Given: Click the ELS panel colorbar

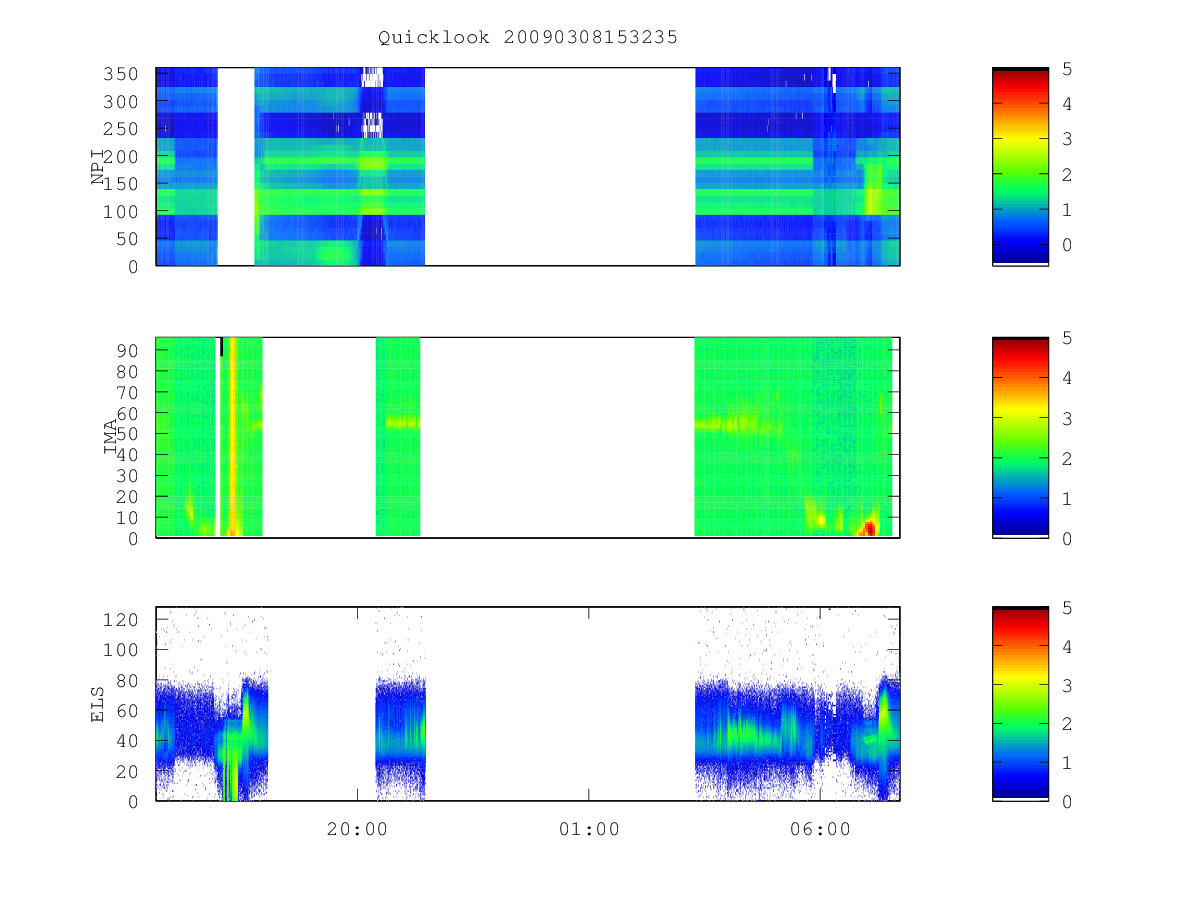Looking at the screenshot, I should pyautogui.click(x=1020, y=704).
